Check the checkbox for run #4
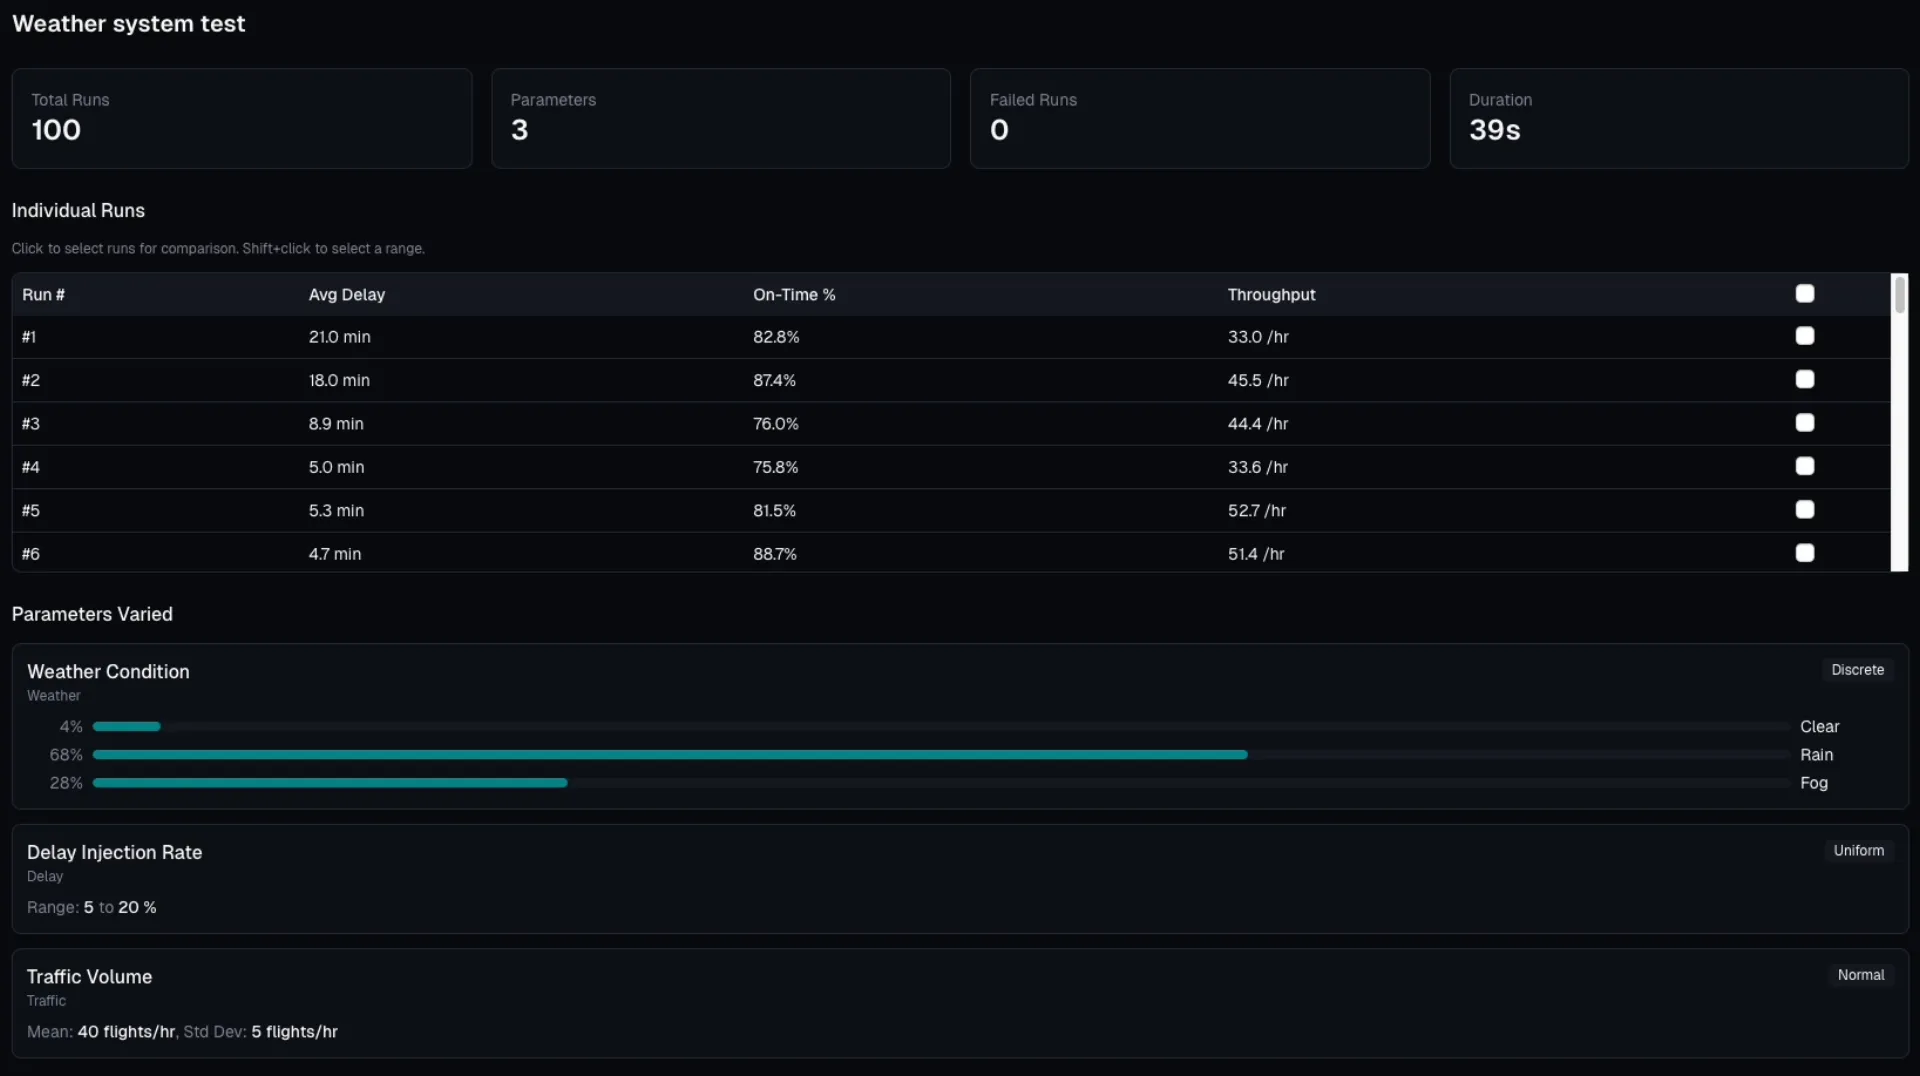Screen dimensions: 1920x1076 click(1805, 466)
